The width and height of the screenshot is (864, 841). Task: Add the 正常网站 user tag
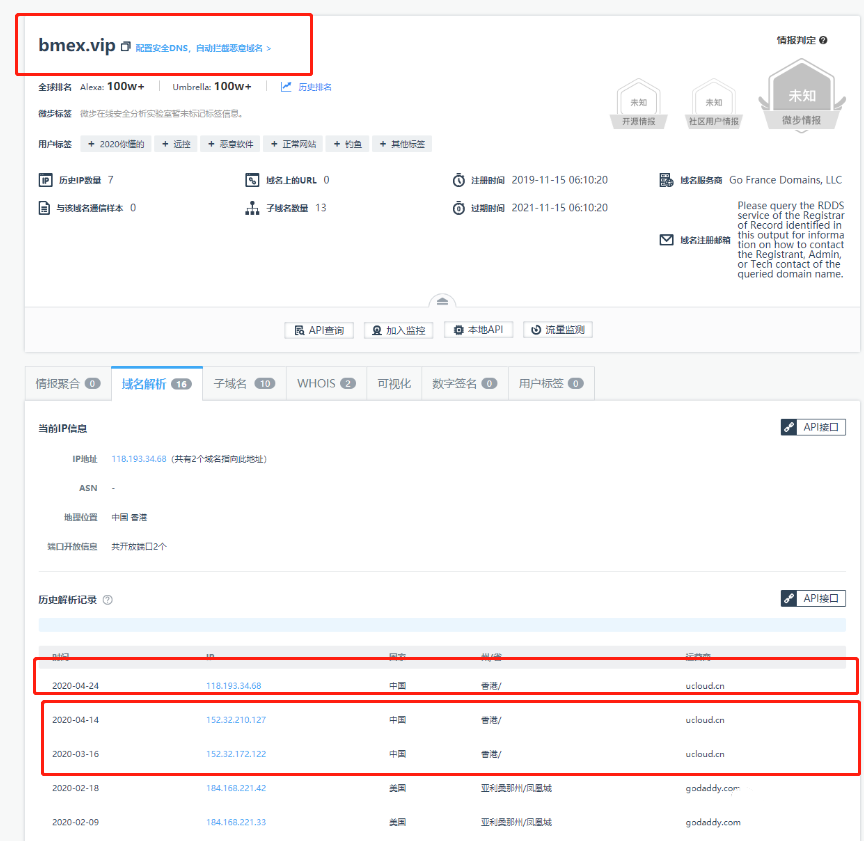tap(293, 144)
